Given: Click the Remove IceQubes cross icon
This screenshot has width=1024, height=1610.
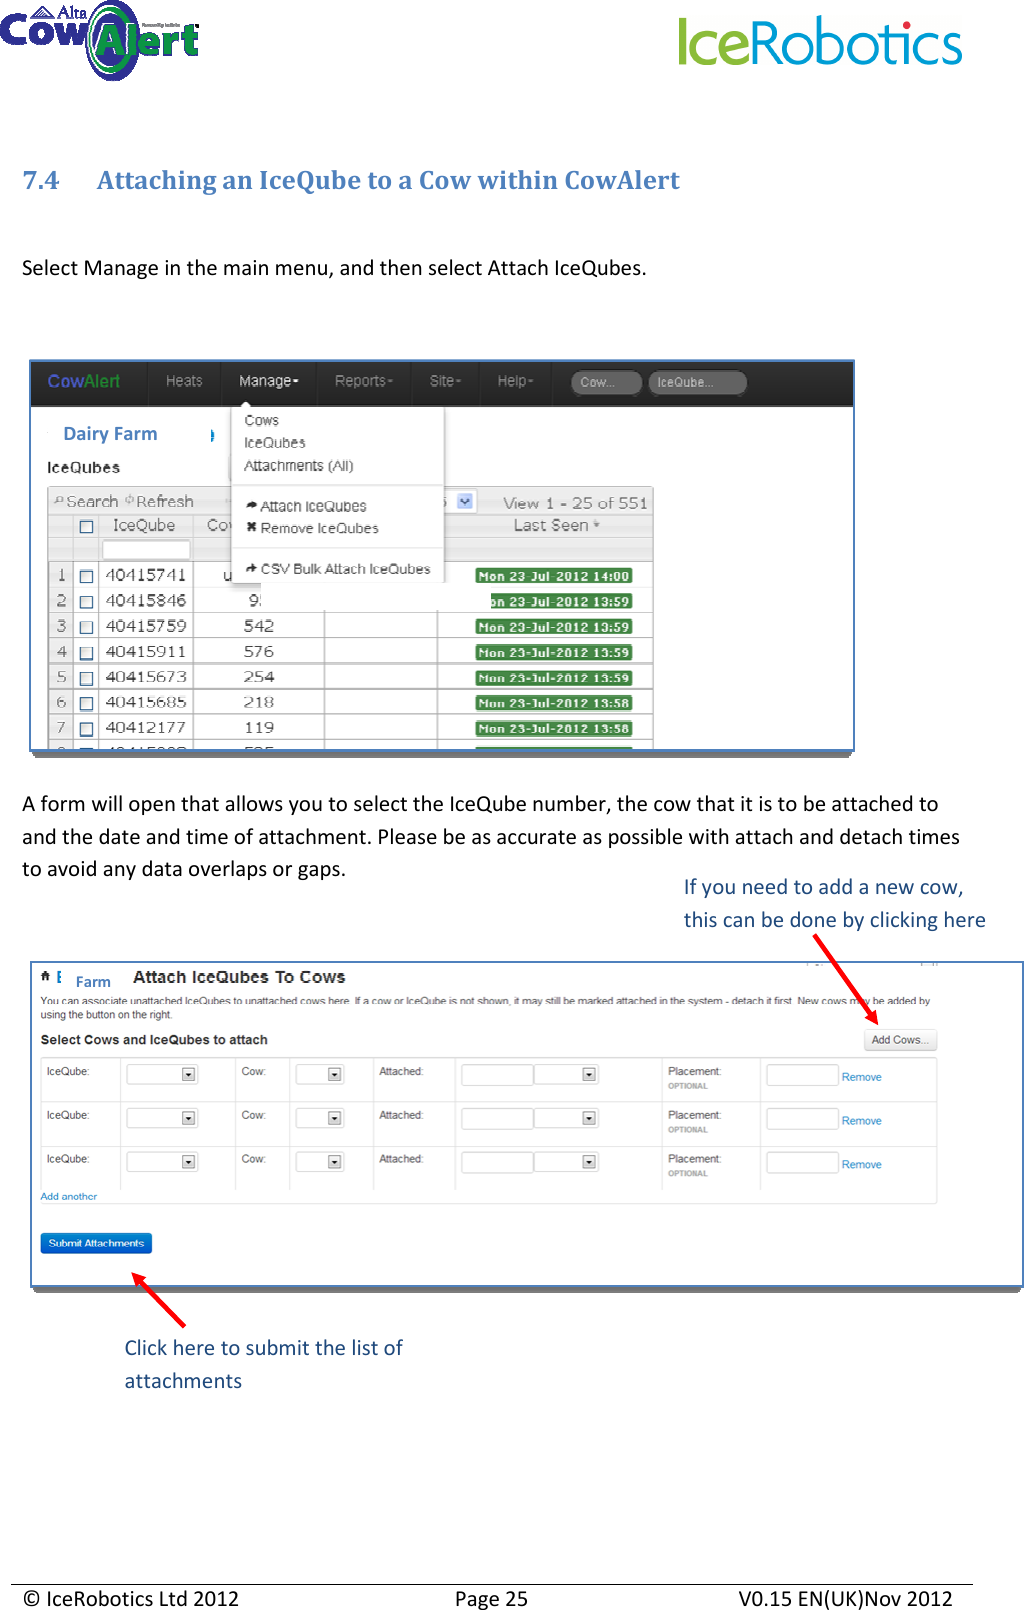Looking at the screenshot, I should click(x=252, y=528).
